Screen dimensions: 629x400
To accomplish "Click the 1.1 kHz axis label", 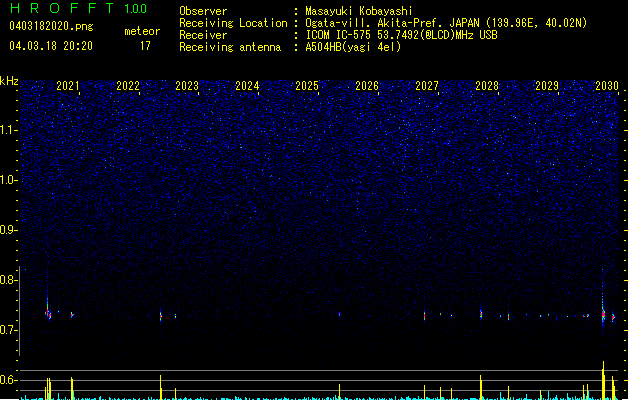I will (8, 130).
